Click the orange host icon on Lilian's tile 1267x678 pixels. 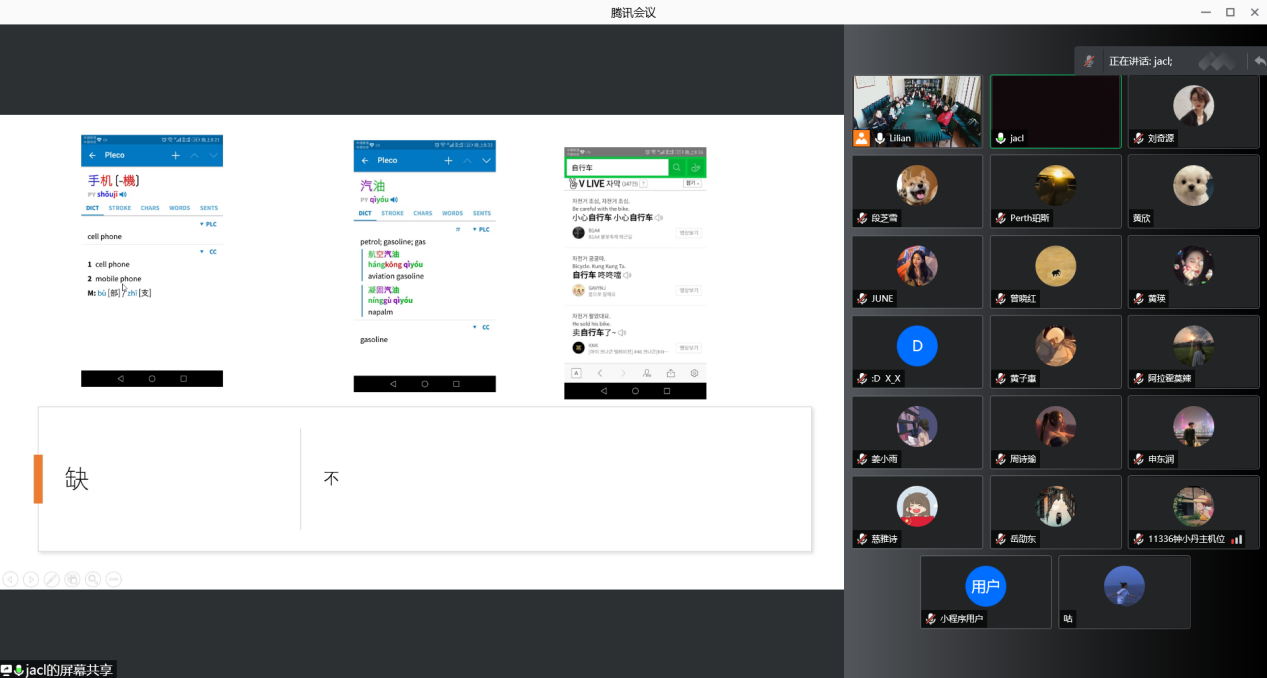[861, 138]
